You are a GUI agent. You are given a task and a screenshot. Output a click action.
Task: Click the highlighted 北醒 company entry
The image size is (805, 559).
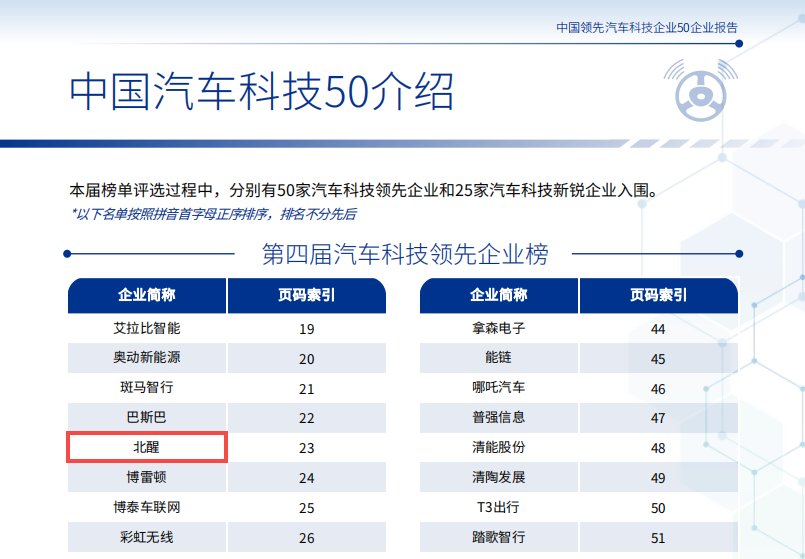pos(147,447)
